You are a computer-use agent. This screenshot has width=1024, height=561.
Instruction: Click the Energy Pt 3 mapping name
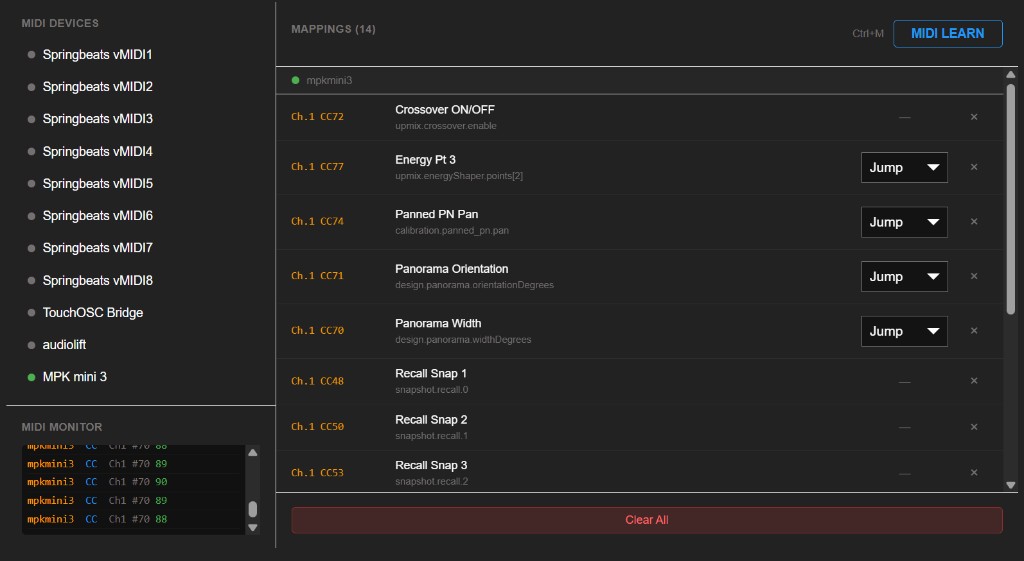(x=425, y=160)
